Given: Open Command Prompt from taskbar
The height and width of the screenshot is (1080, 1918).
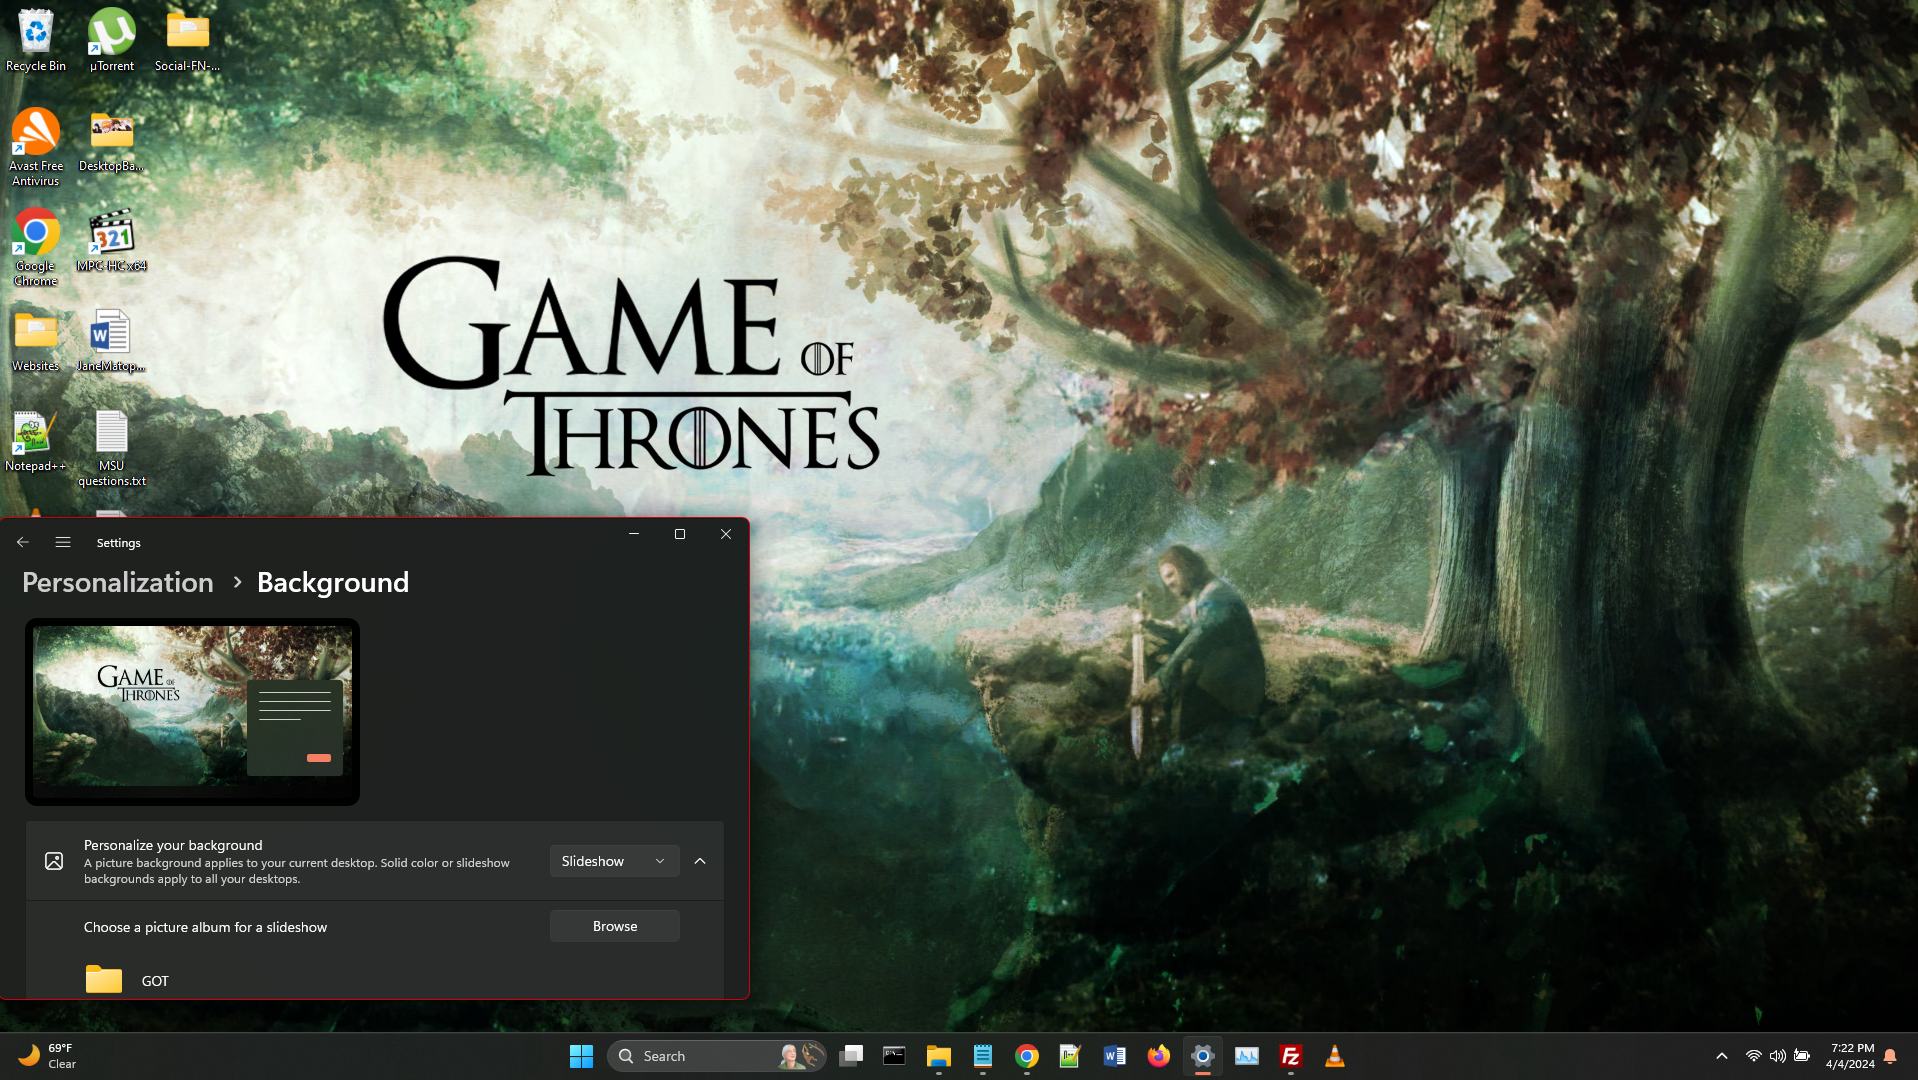Looking at the screenshot, I should point(894,1056).
